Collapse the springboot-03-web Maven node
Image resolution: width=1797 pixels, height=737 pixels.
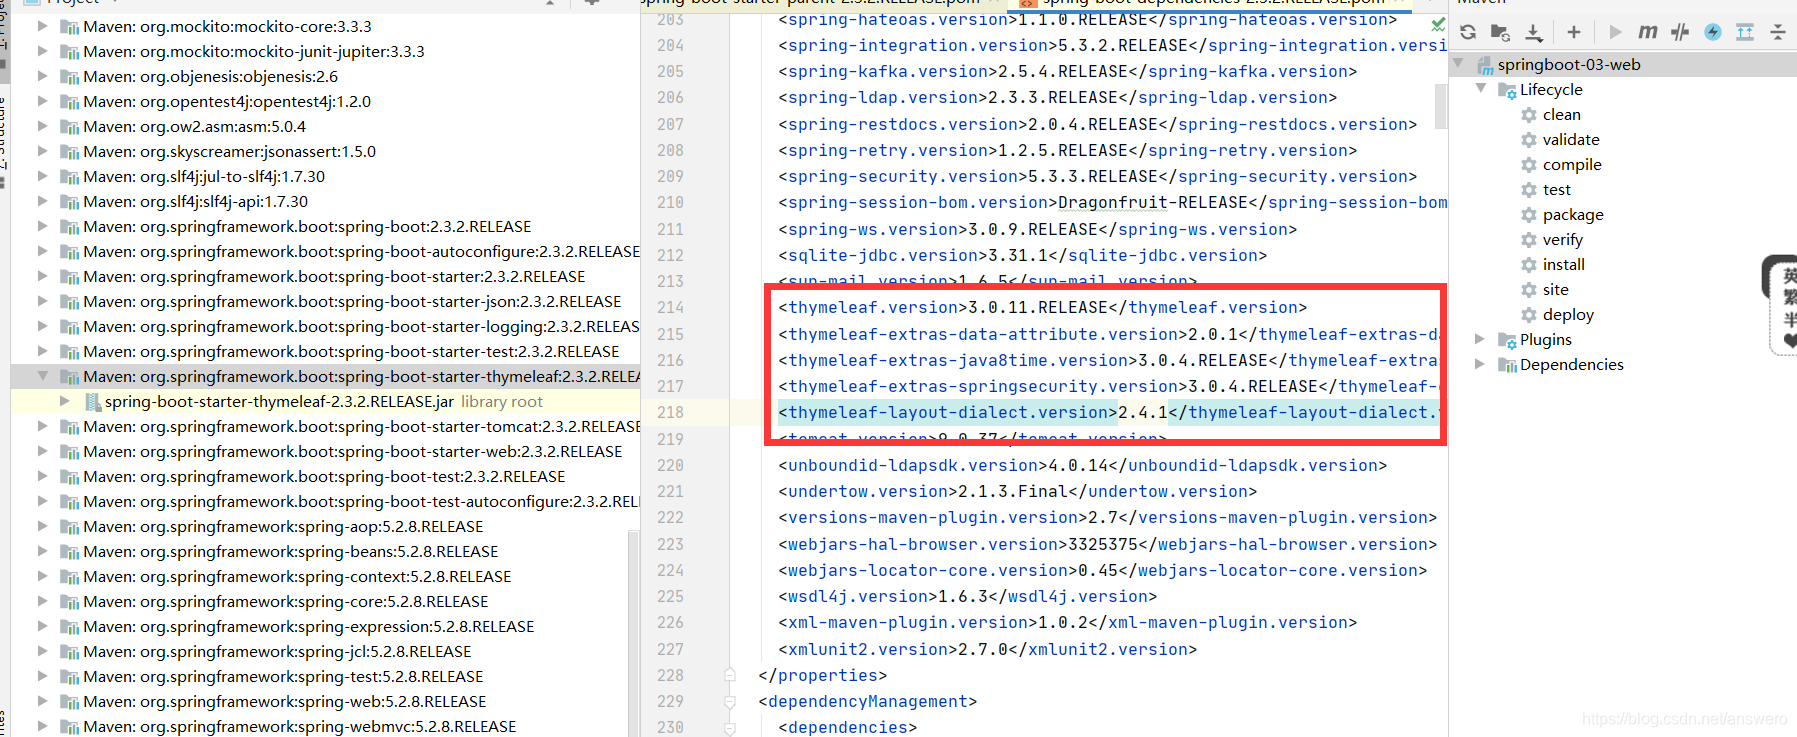click(1458, 64)
